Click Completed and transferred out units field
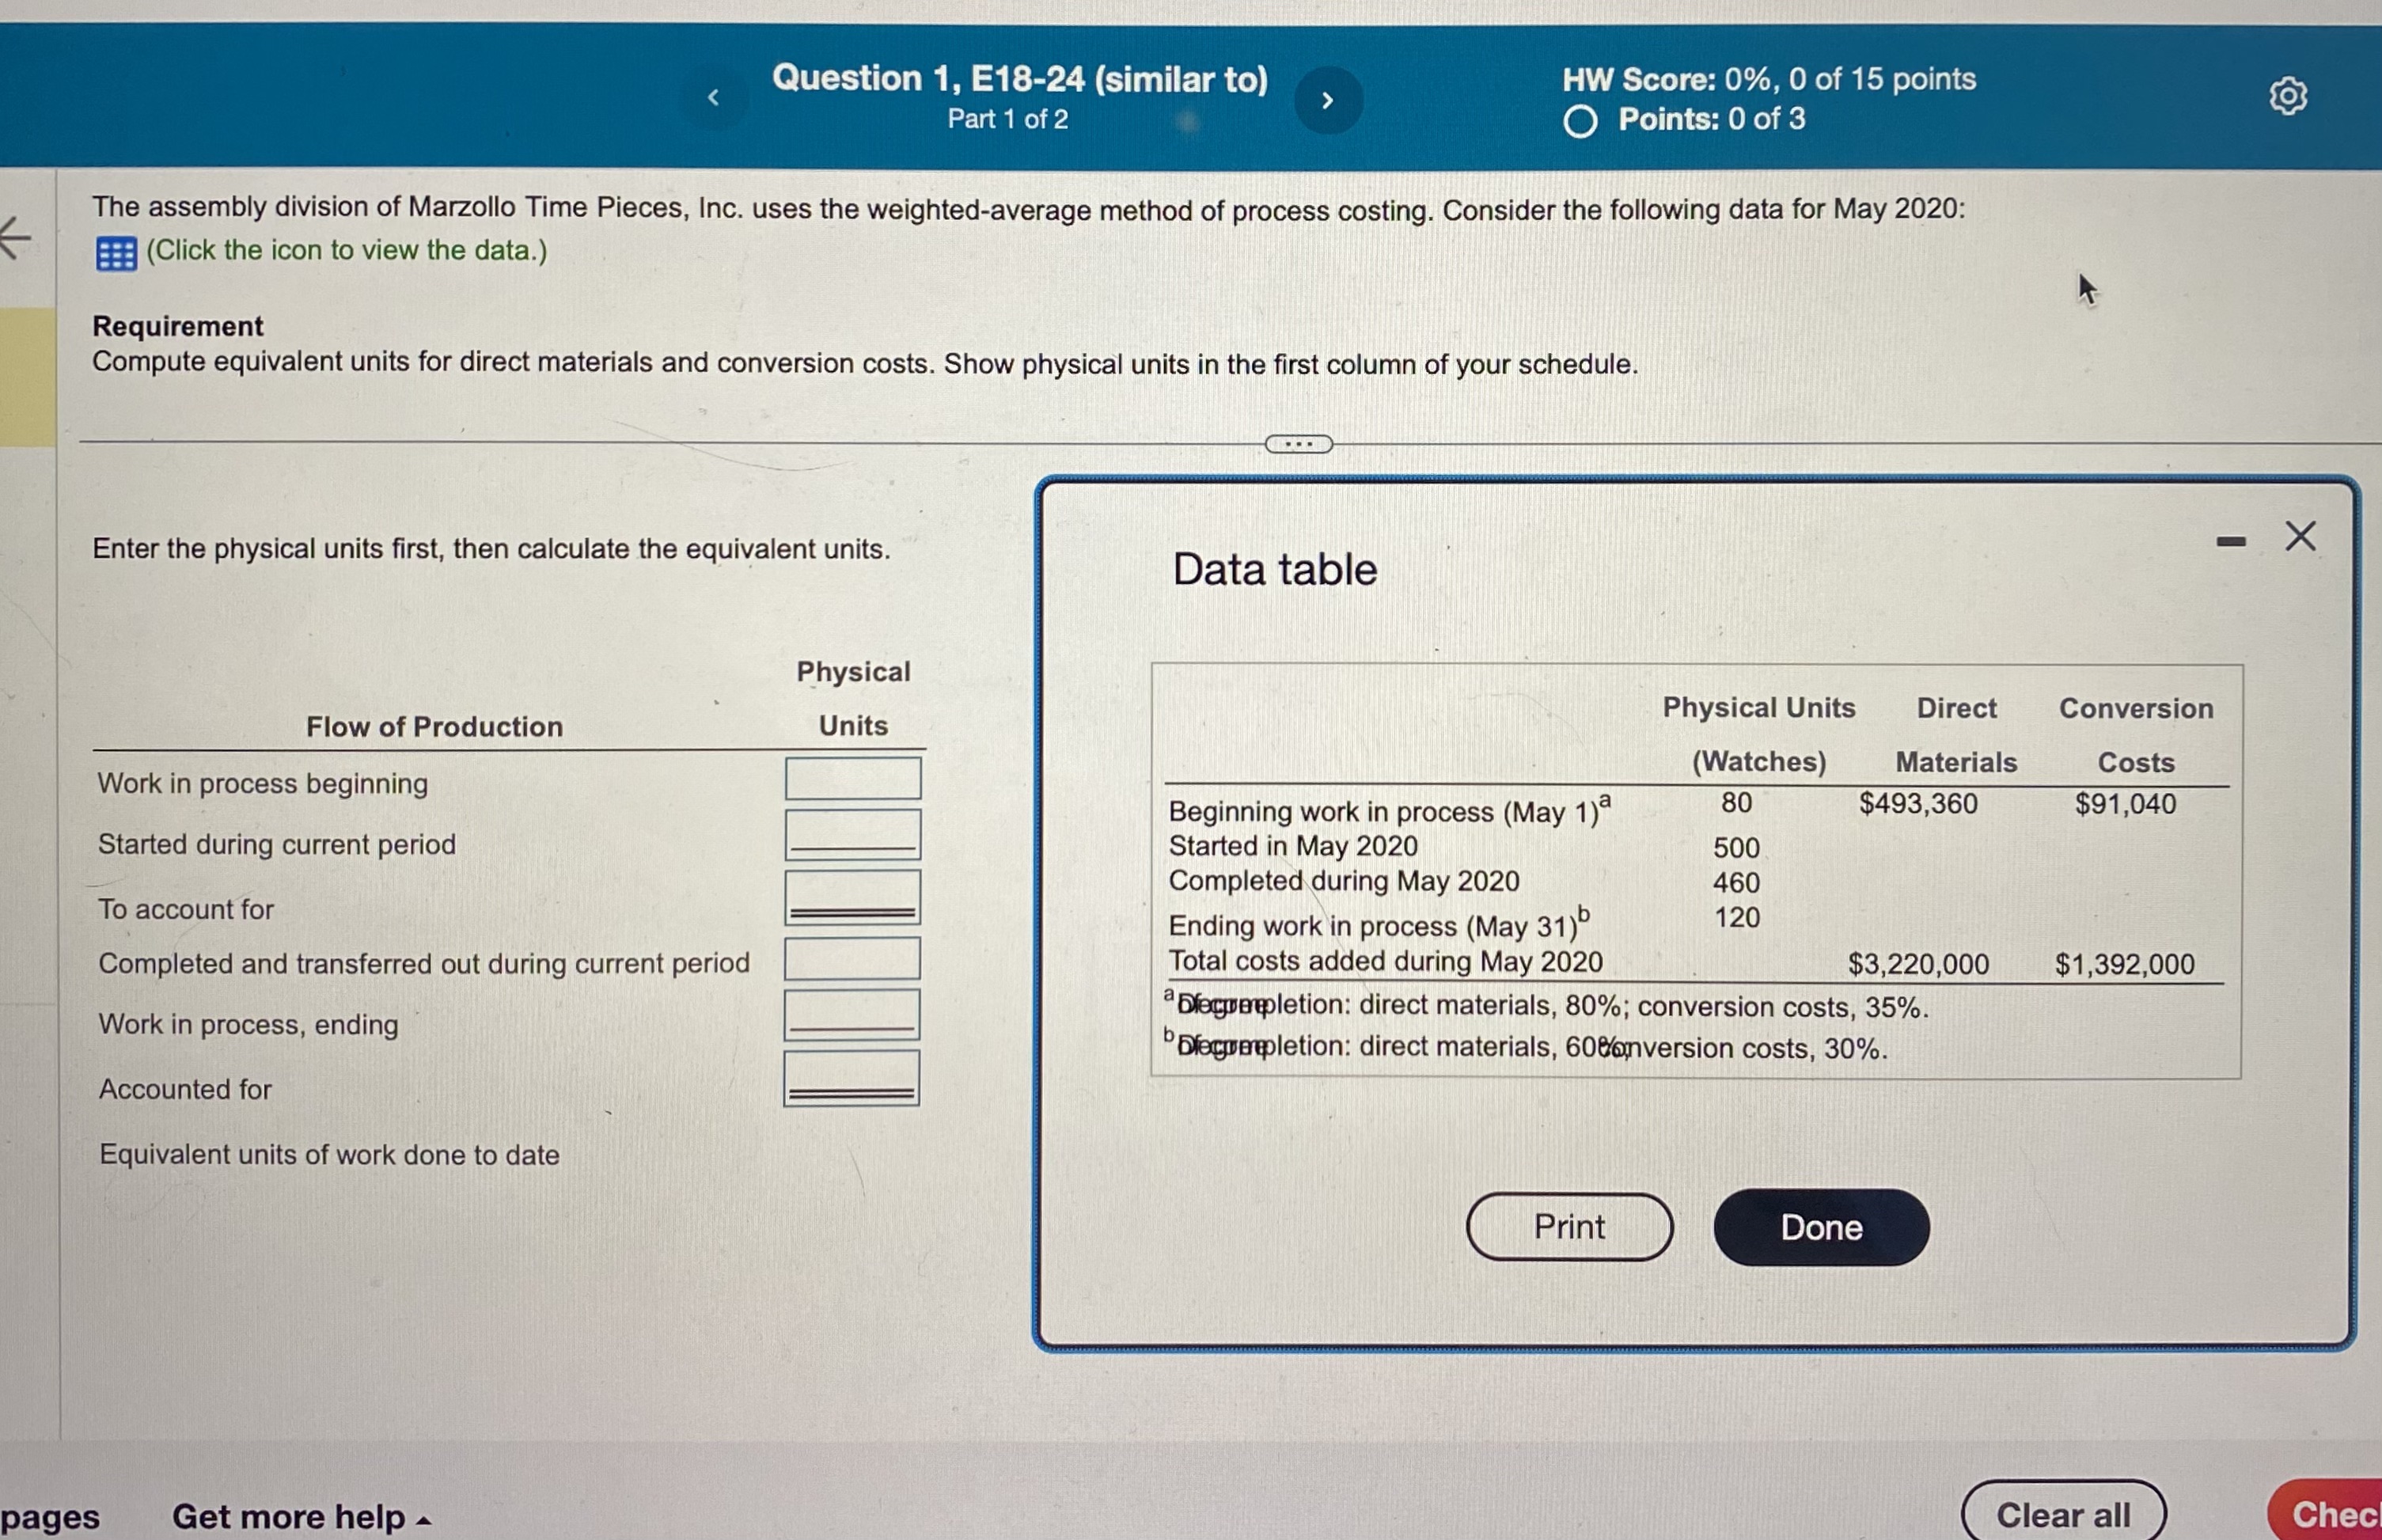 [x=852, y=959]
